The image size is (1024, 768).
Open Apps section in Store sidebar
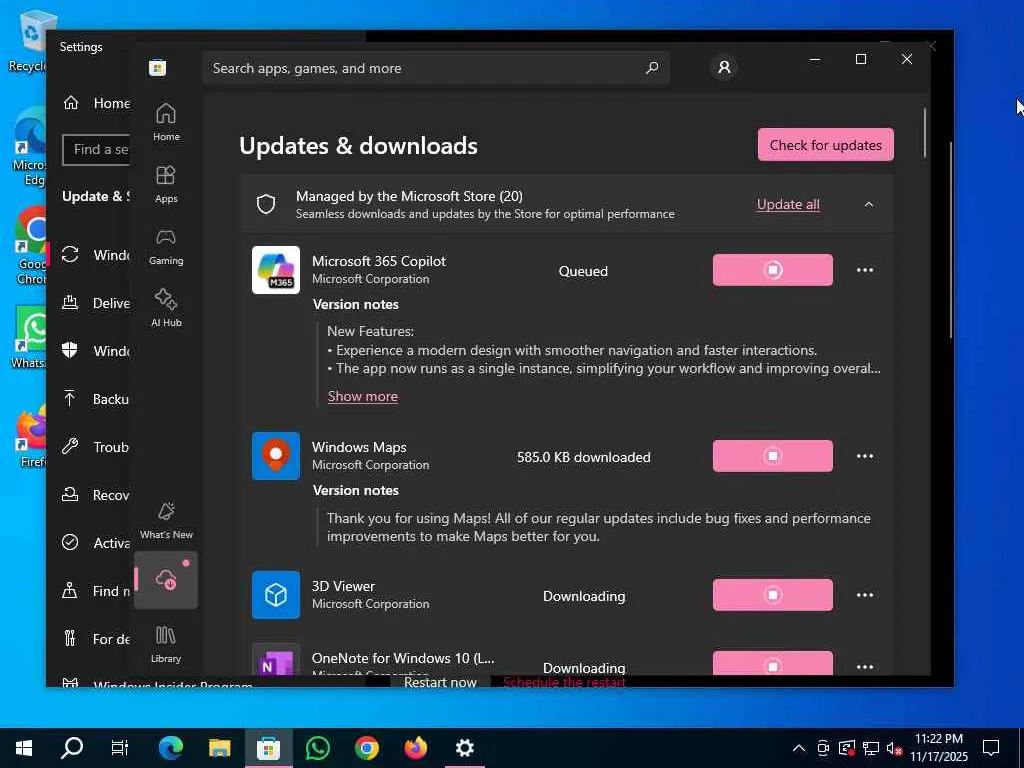(x=166, y=184)
